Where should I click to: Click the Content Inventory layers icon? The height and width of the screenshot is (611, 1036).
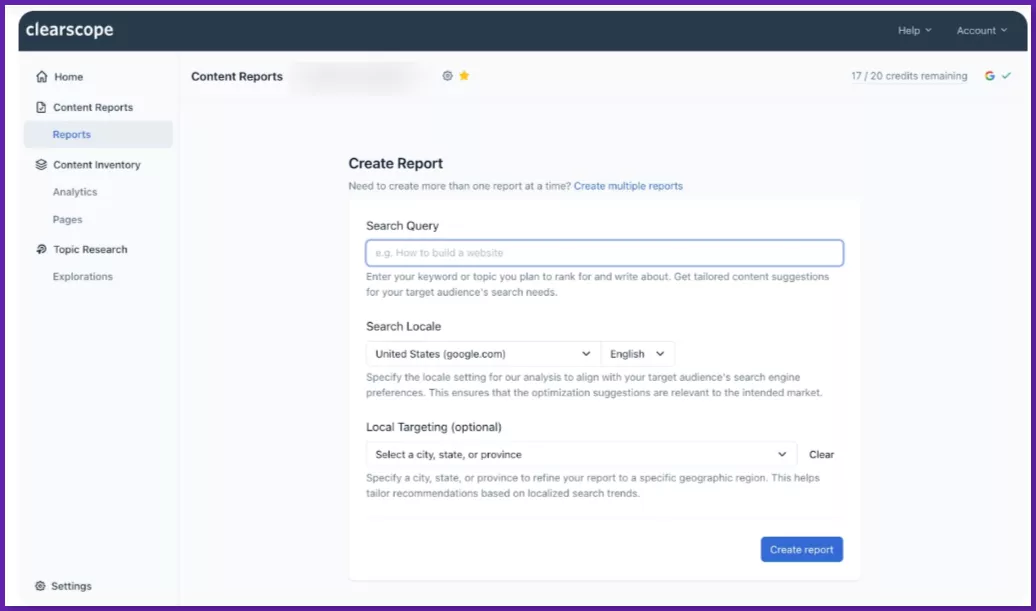click(x=41, y=165)
